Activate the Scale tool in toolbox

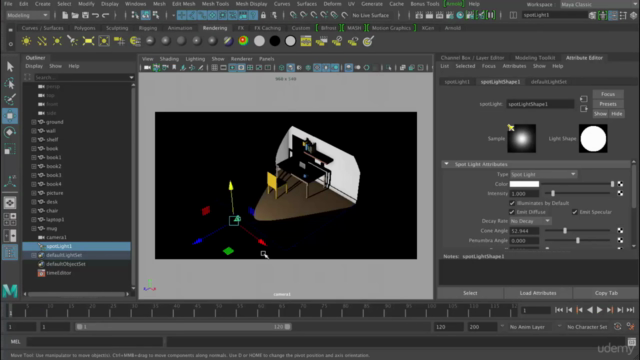[x=10, y=149]
